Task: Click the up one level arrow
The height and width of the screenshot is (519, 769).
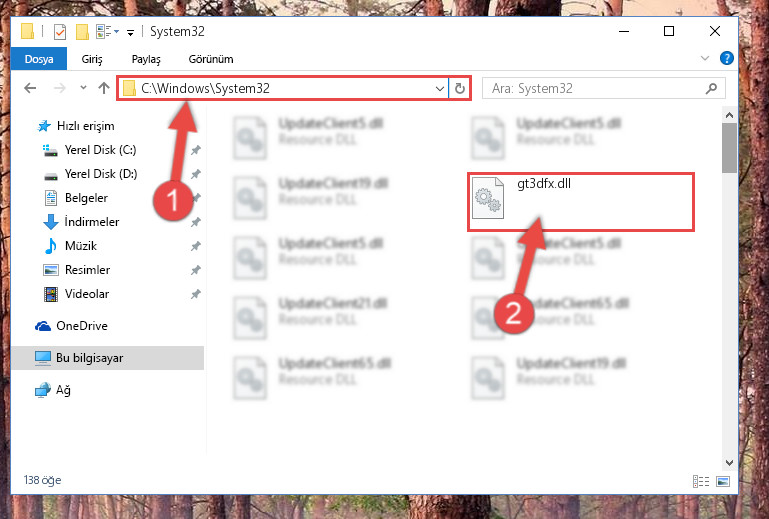Action: click(103, 88)
